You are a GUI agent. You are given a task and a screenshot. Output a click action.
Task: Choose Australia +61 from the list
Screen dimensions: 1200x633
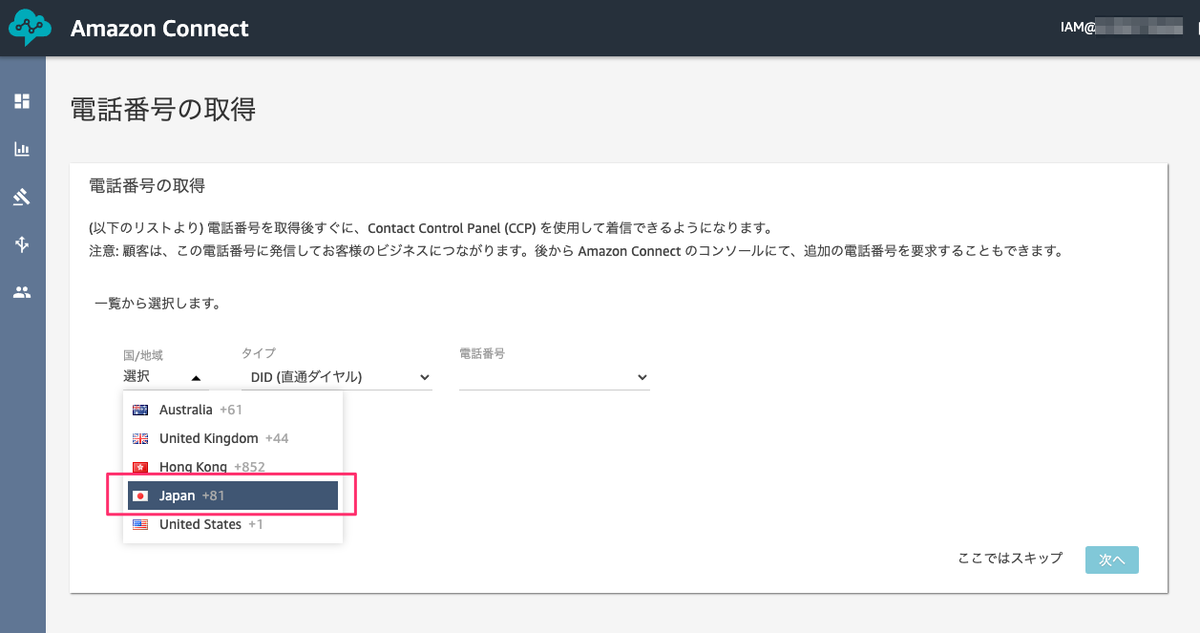point(233,410)
